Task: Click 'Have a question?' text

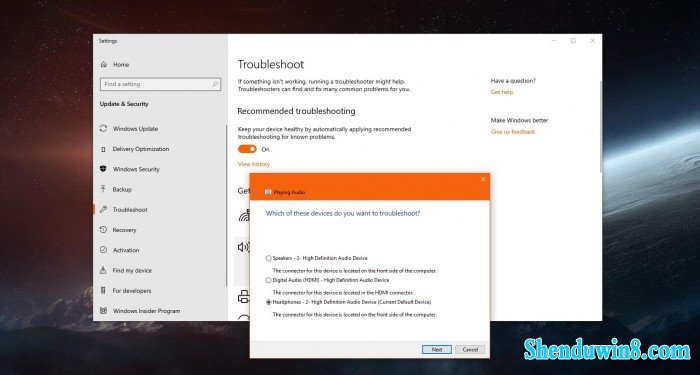Action: click(513, 81)
